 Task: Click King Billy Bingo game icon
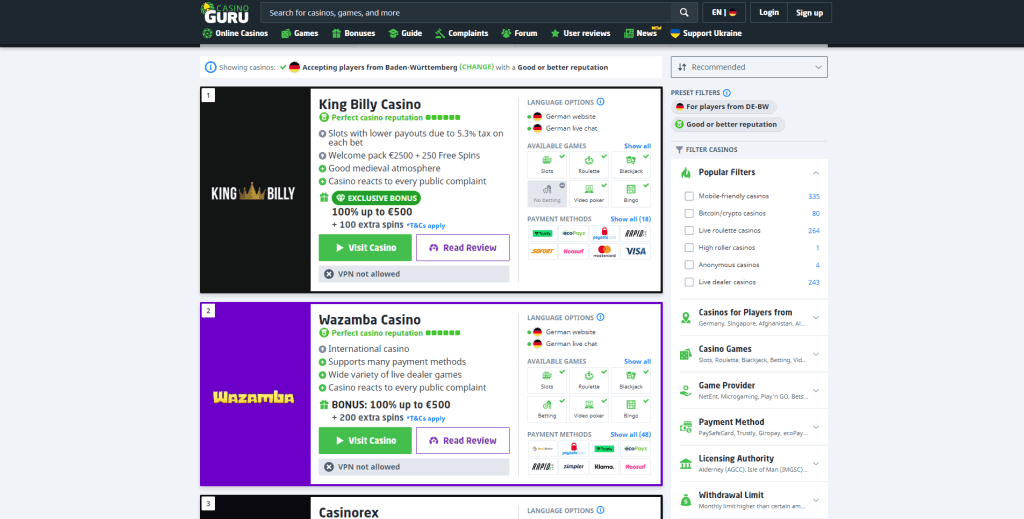click(631, 194)
